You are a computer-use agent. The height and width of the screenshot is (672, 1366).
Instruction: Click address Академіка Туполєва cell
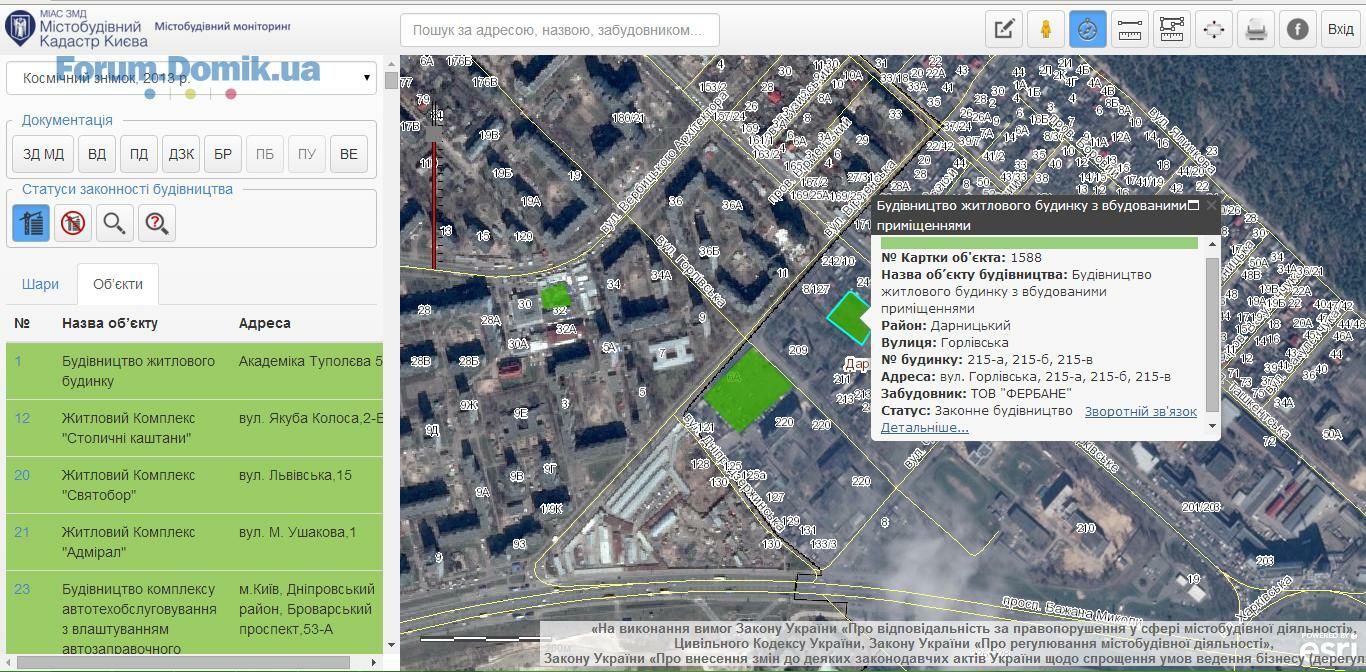311,361
